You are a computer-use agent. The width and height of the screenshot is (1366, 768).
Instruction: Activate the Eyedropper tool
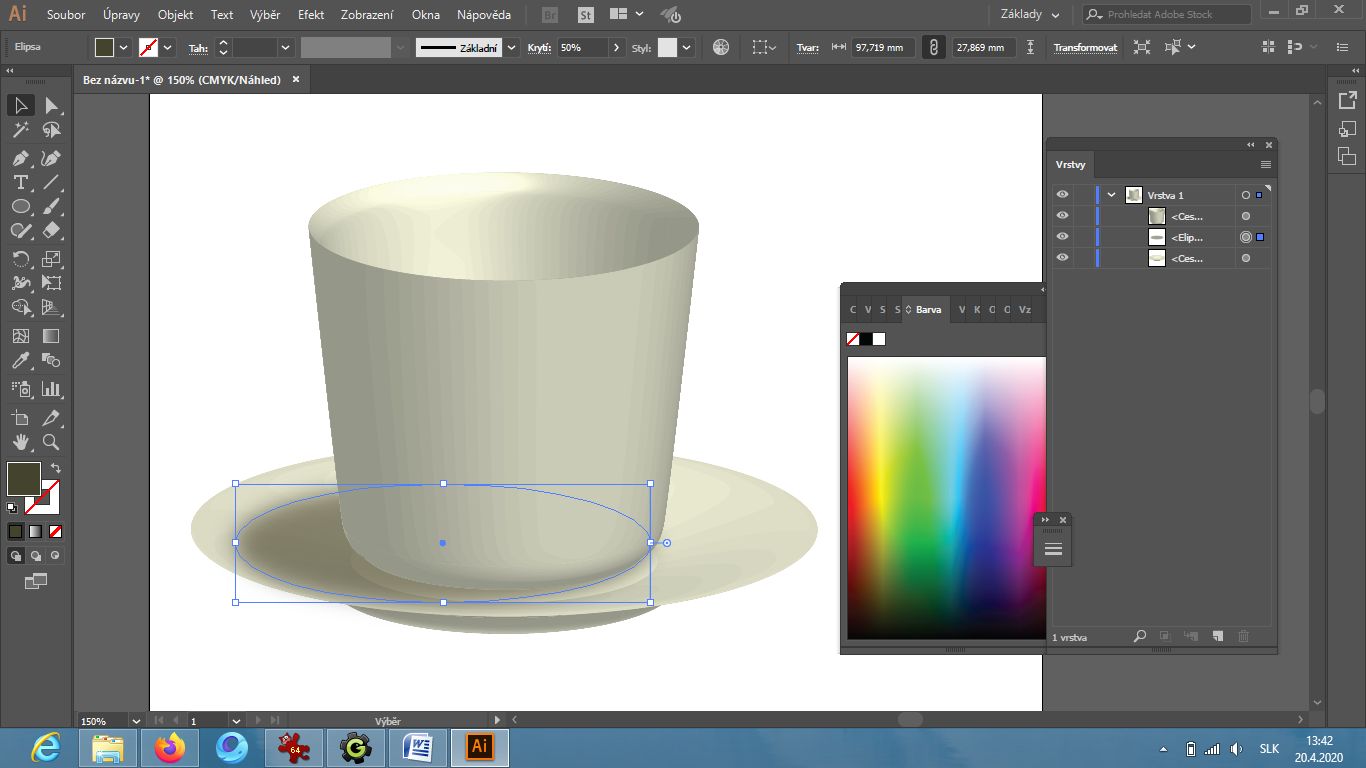20,361
